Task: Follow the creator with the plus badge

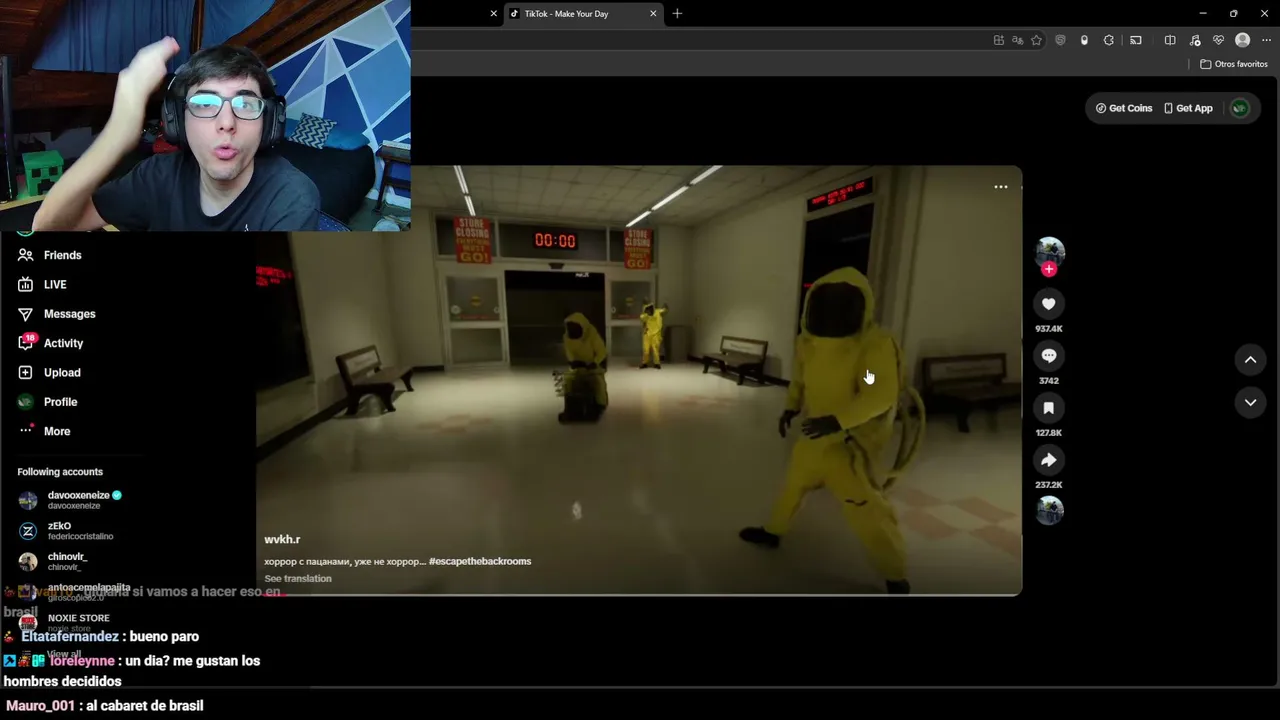Action: pyautogui.click(x=1049, y=269)
